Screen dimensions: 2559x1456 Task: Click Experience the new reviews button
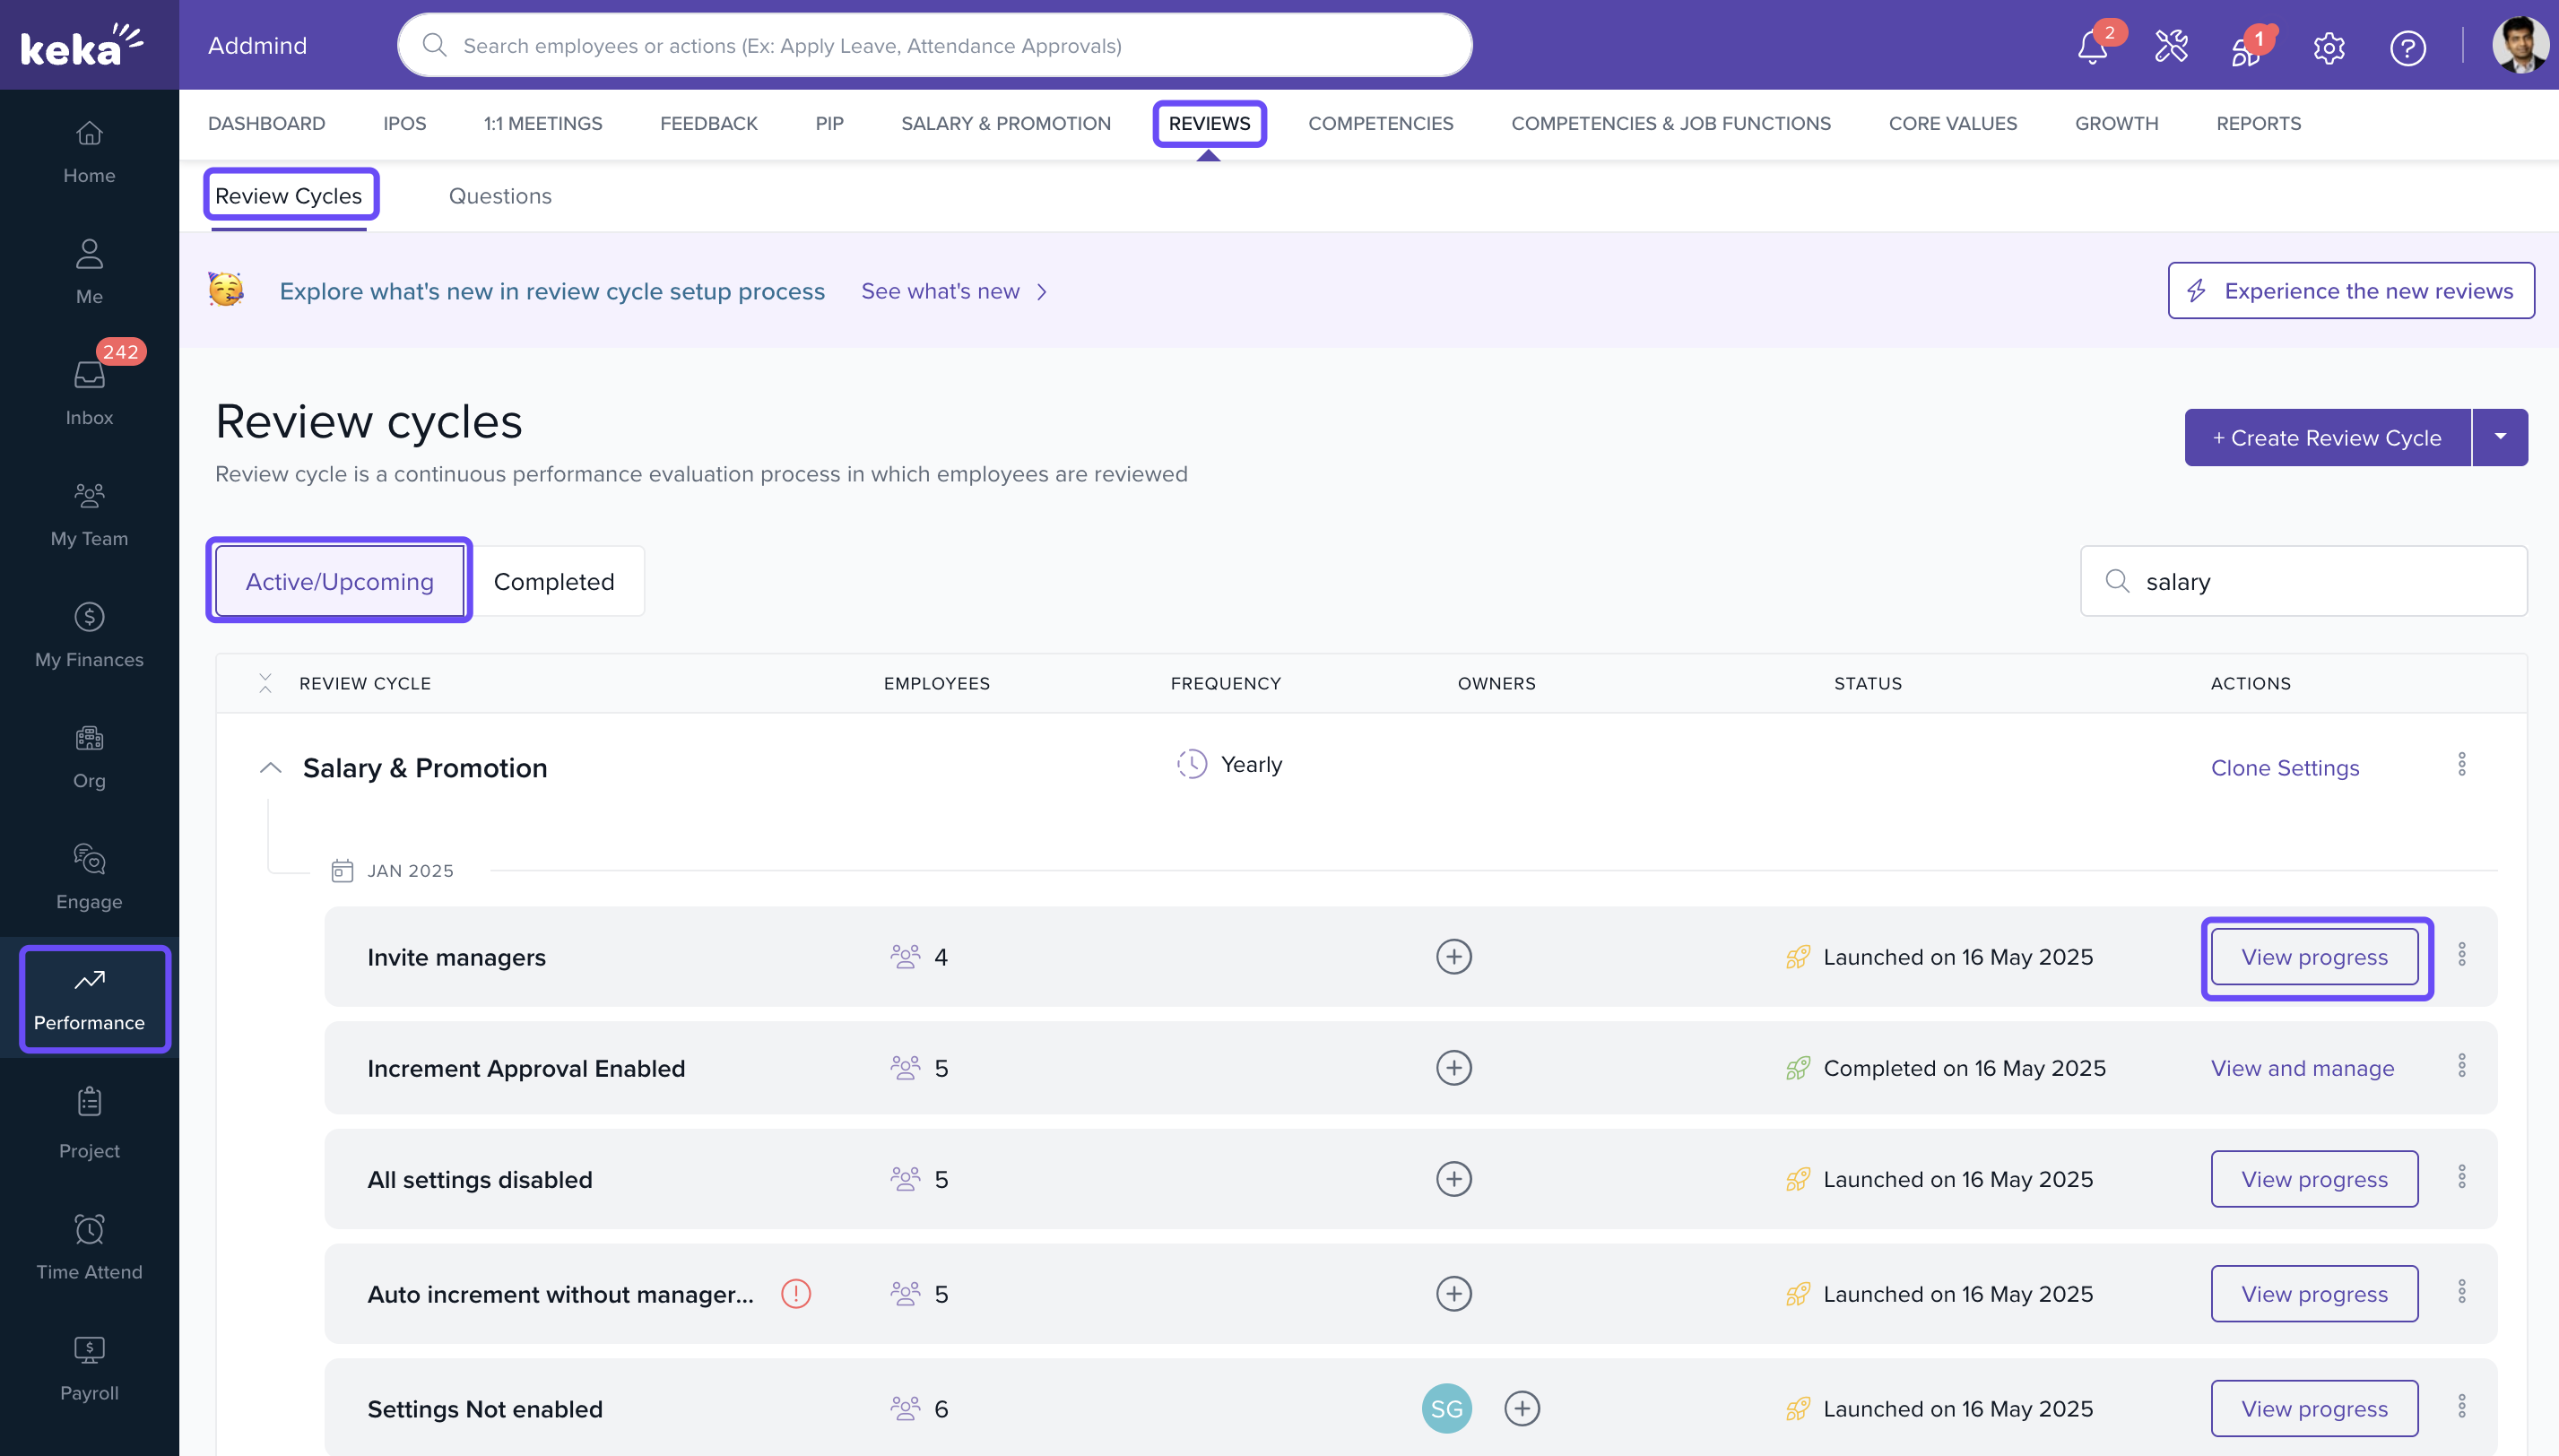click(x=2350, y=291)
